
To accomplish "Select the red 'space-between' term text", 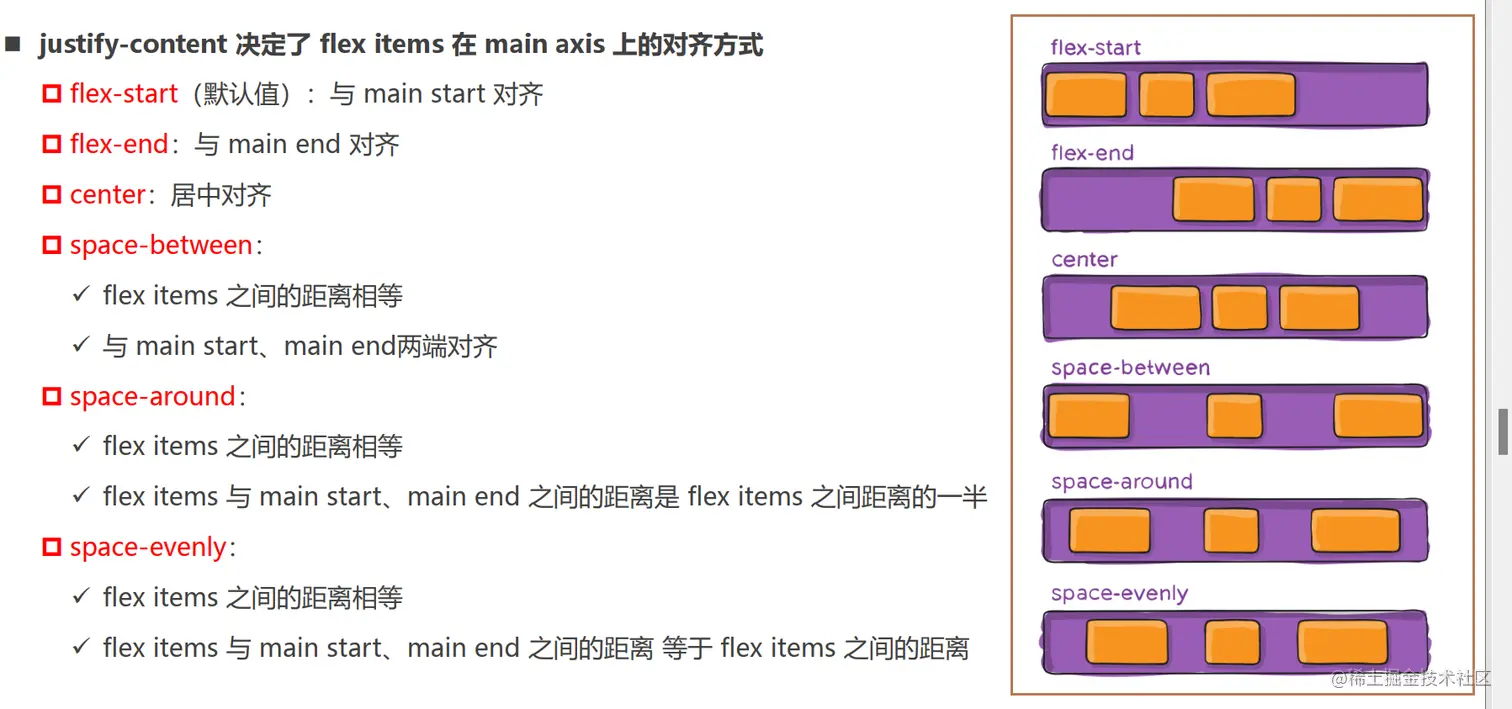I will [161, 246].
